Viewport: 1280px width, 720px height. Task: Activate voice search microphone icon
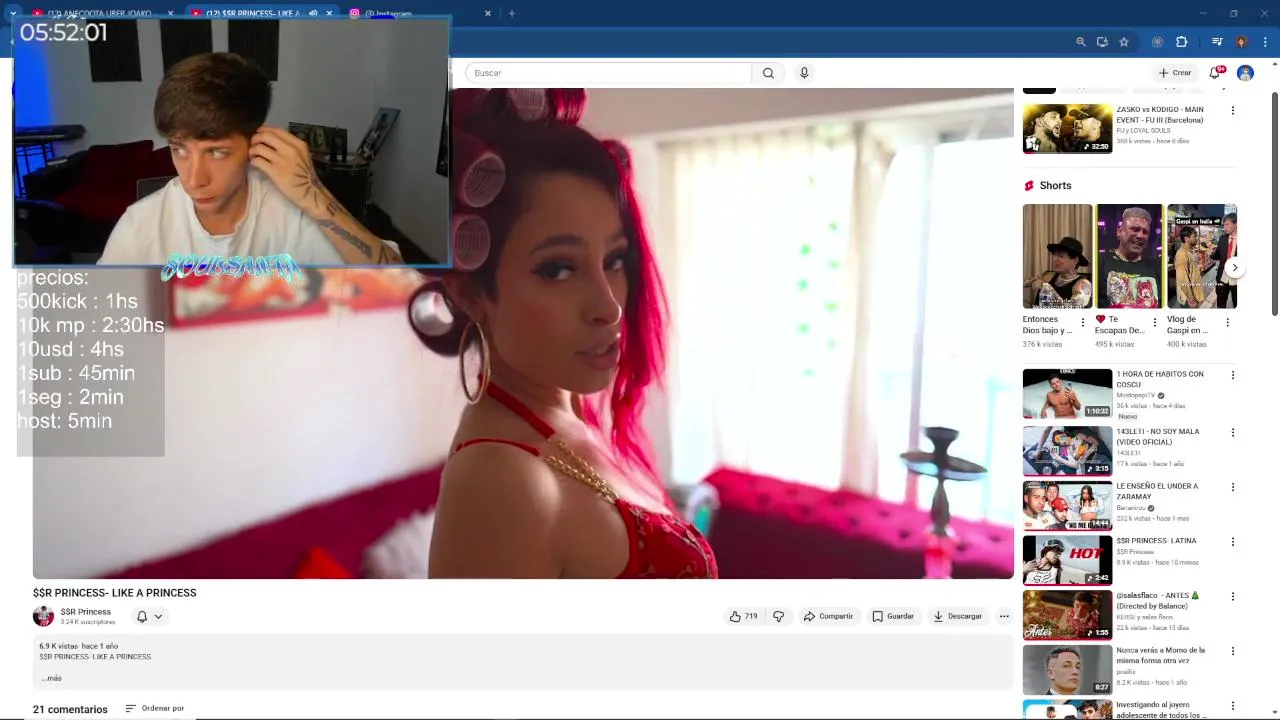click(x=804, y=73)
